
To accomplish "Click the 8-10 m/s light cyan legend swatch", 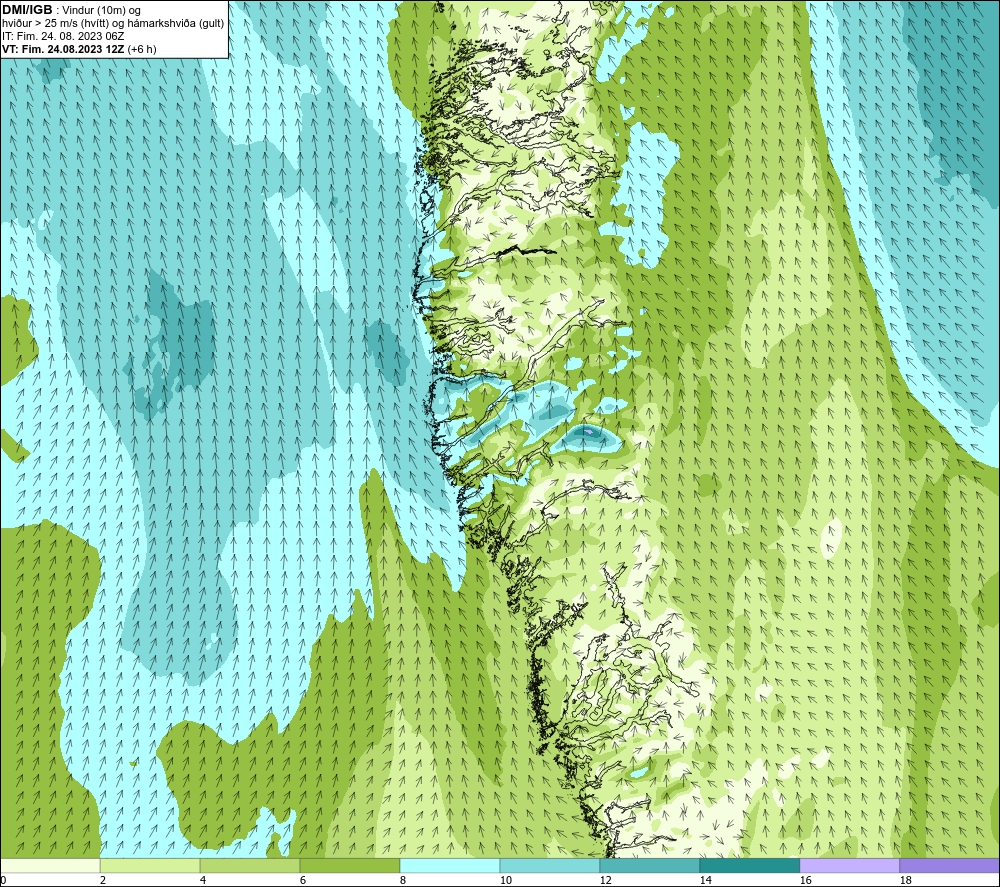I will pos(450,865).
